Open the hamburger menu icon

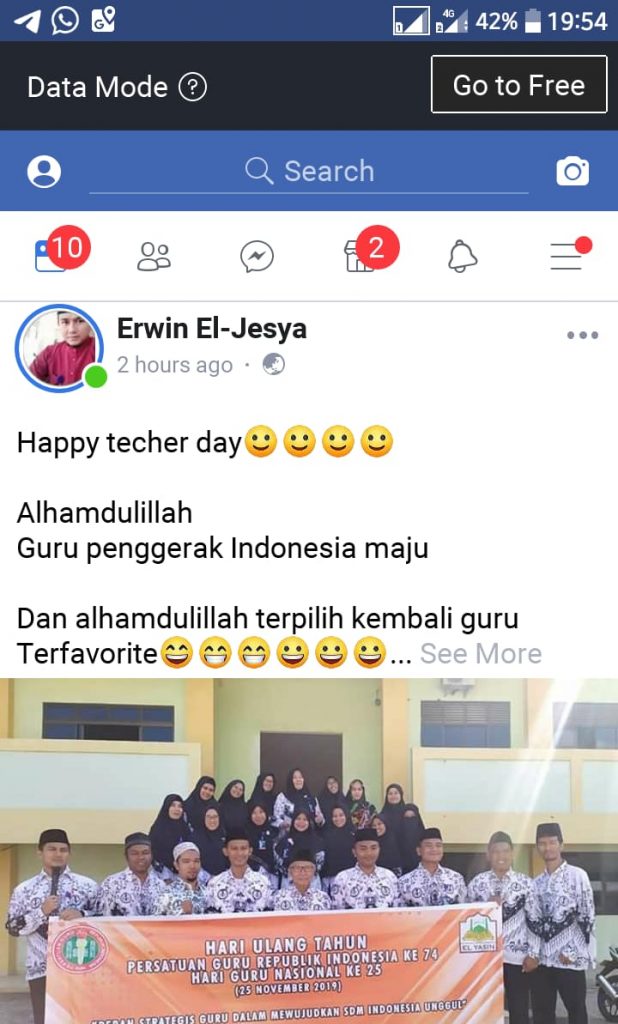coord(566,256)
